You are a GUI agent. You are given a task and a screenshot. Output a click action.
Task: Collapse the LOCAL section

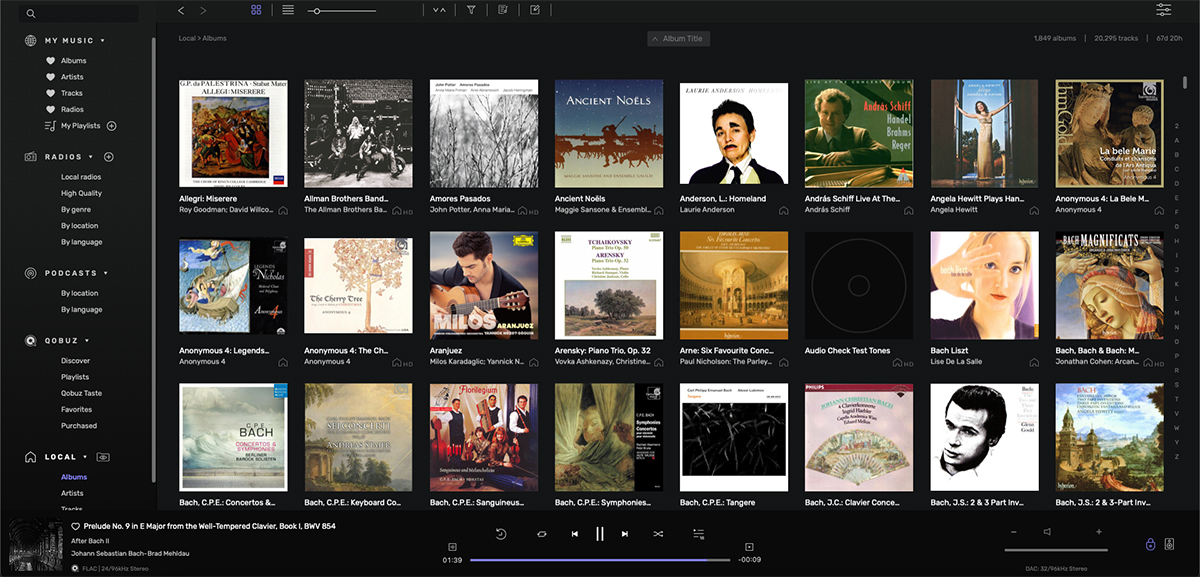(86, 457)
